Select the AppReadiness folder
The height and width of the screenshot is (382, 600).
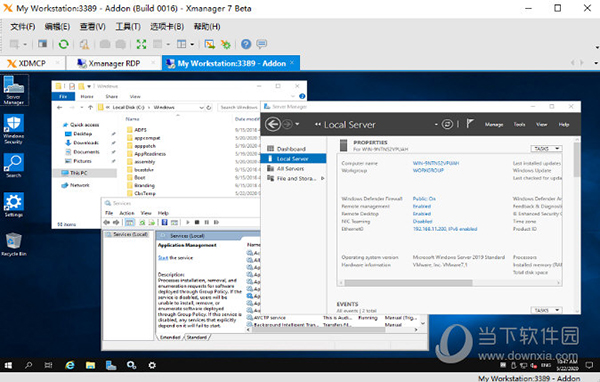pos(150,154)
